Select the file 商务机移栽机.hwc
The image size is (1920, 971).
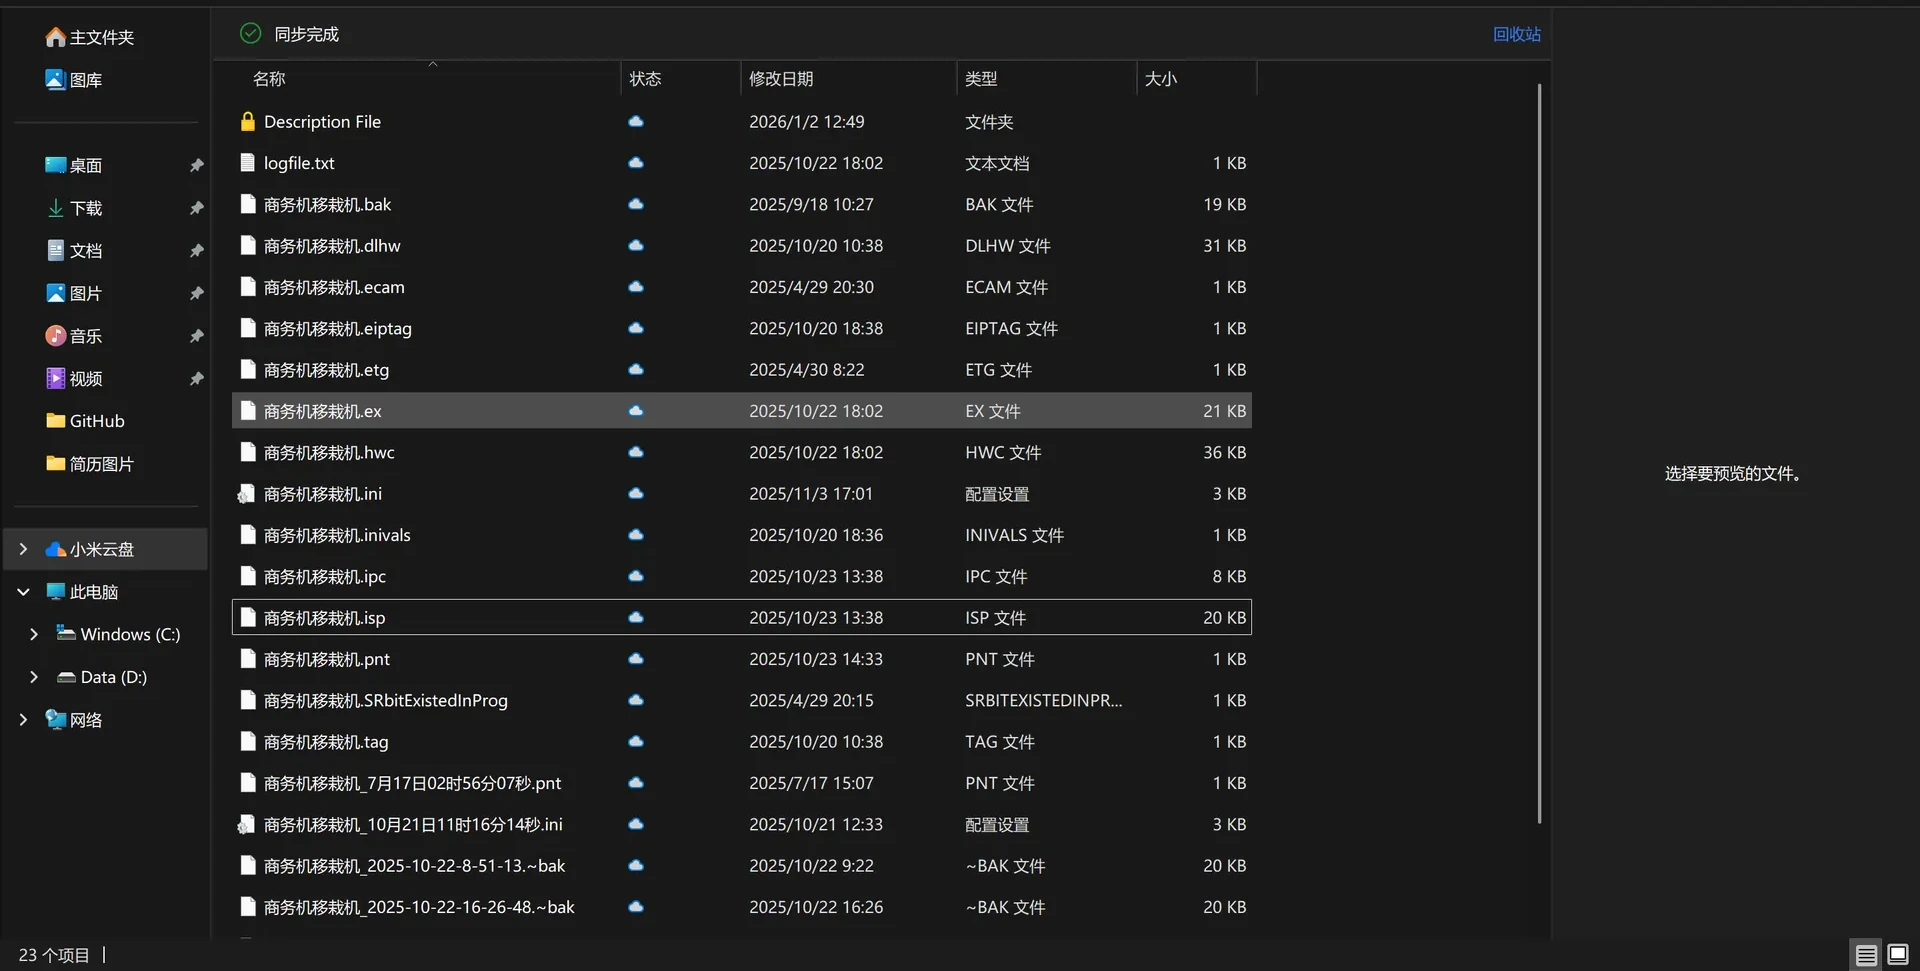click(x=742, y=452)
